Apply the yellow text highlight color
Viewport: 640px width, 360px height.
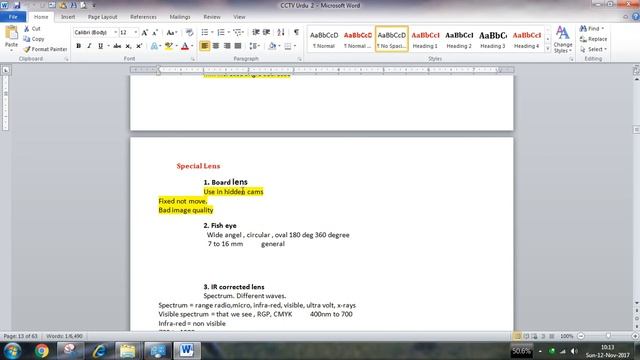point(168,46)
